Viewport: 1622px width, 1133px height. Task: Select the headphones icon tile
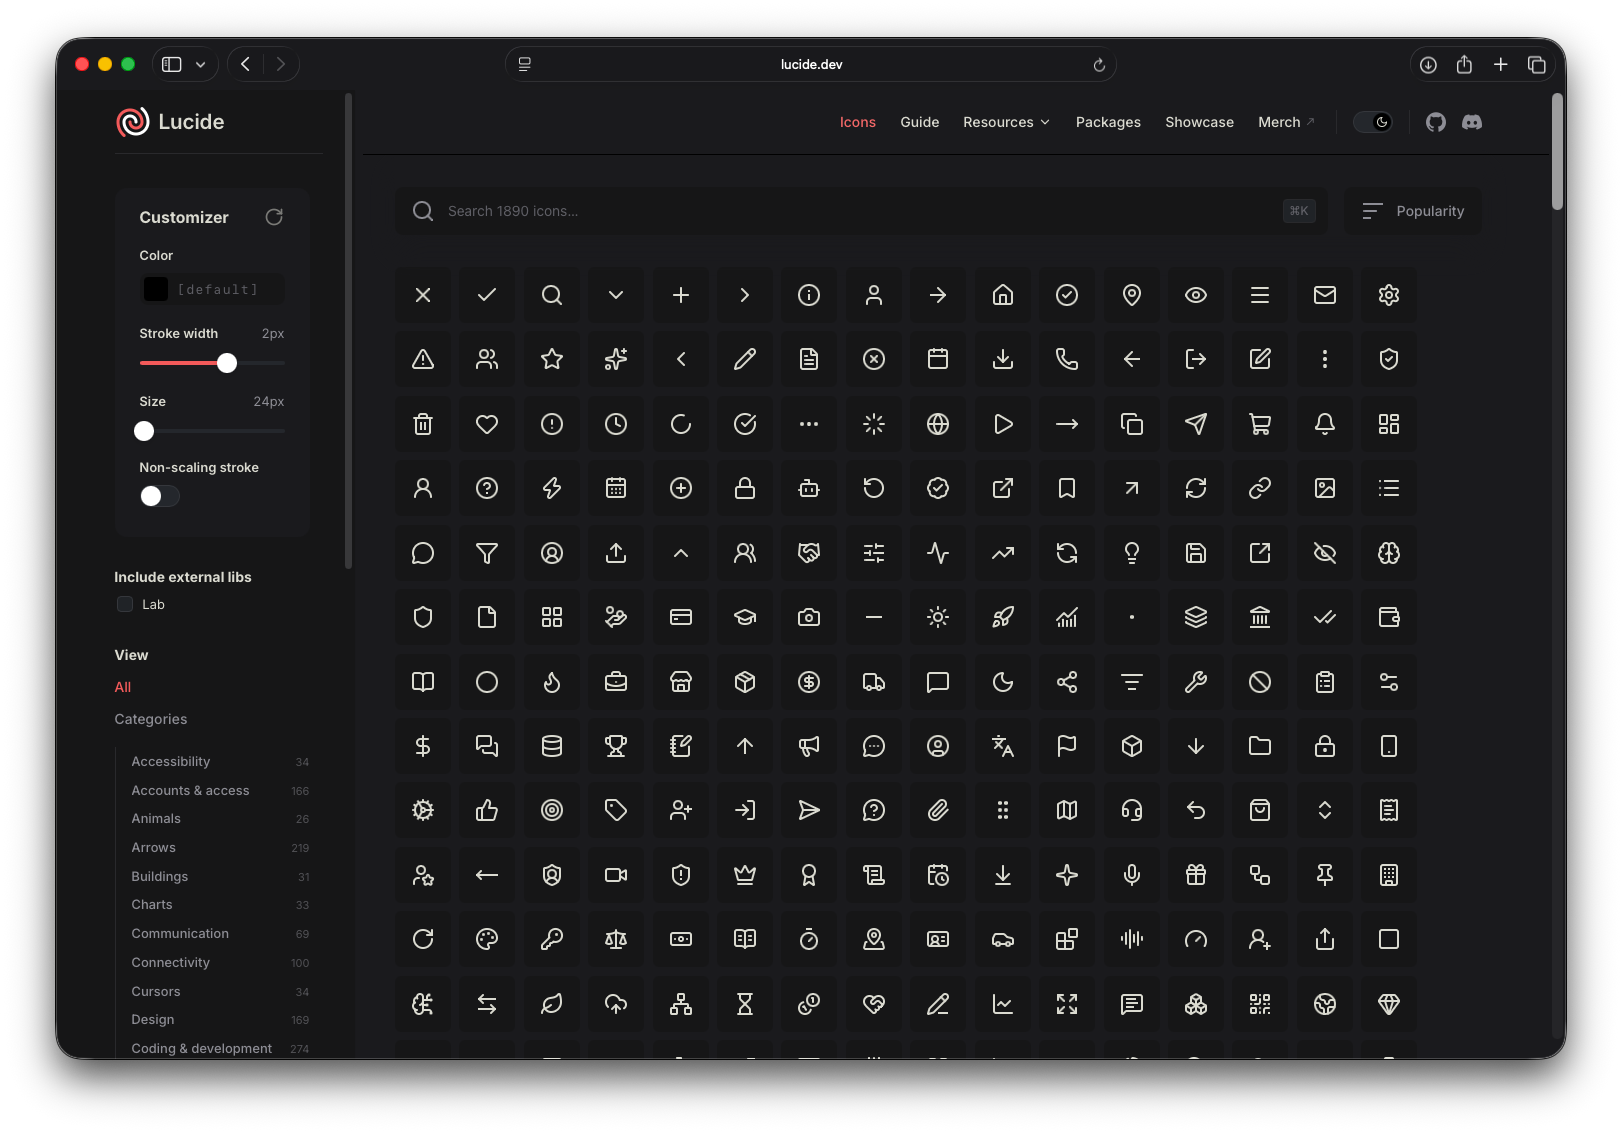pos(1132,810)
